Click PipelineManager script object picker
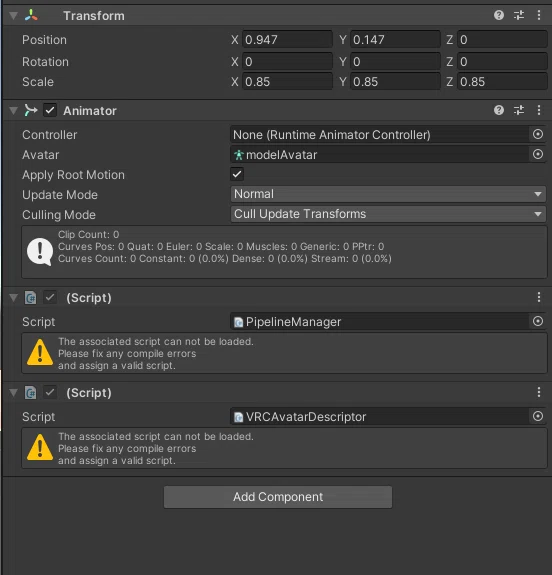Viewport: 552px width, 575px height. 538,321
